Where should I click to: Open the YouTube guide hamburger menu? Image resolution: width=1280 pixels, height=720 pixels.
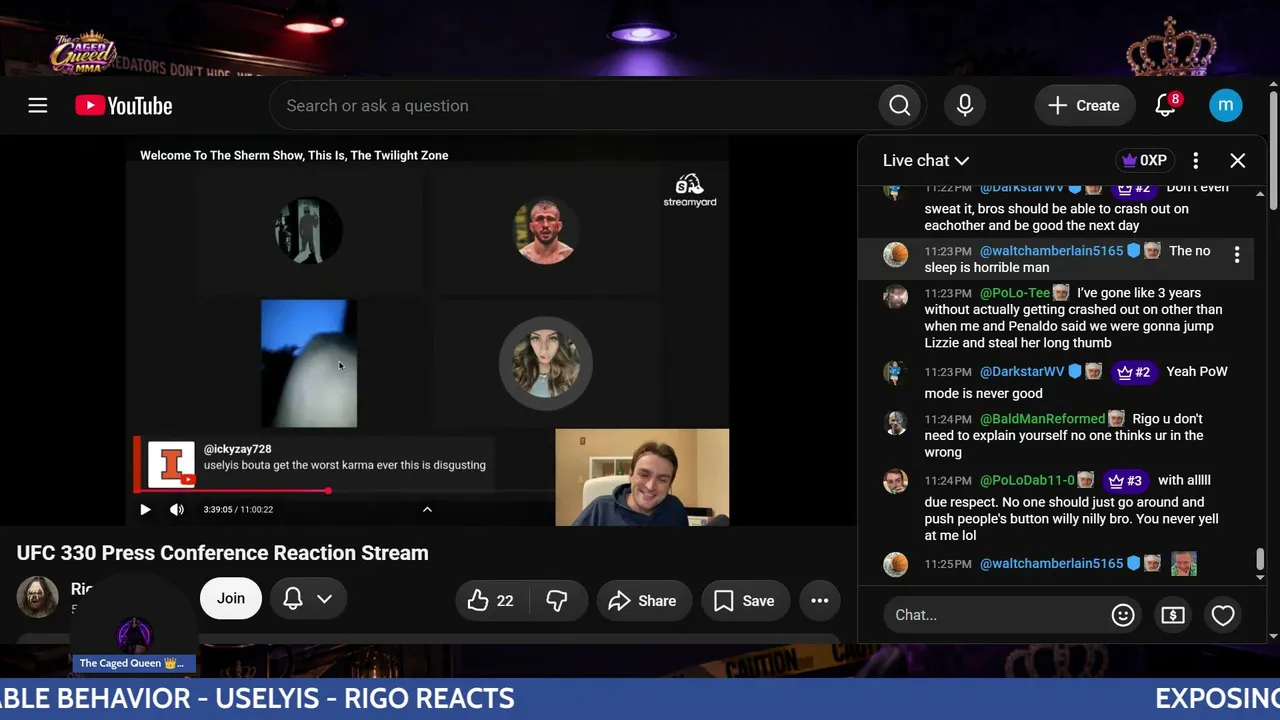tap(38, 105)
